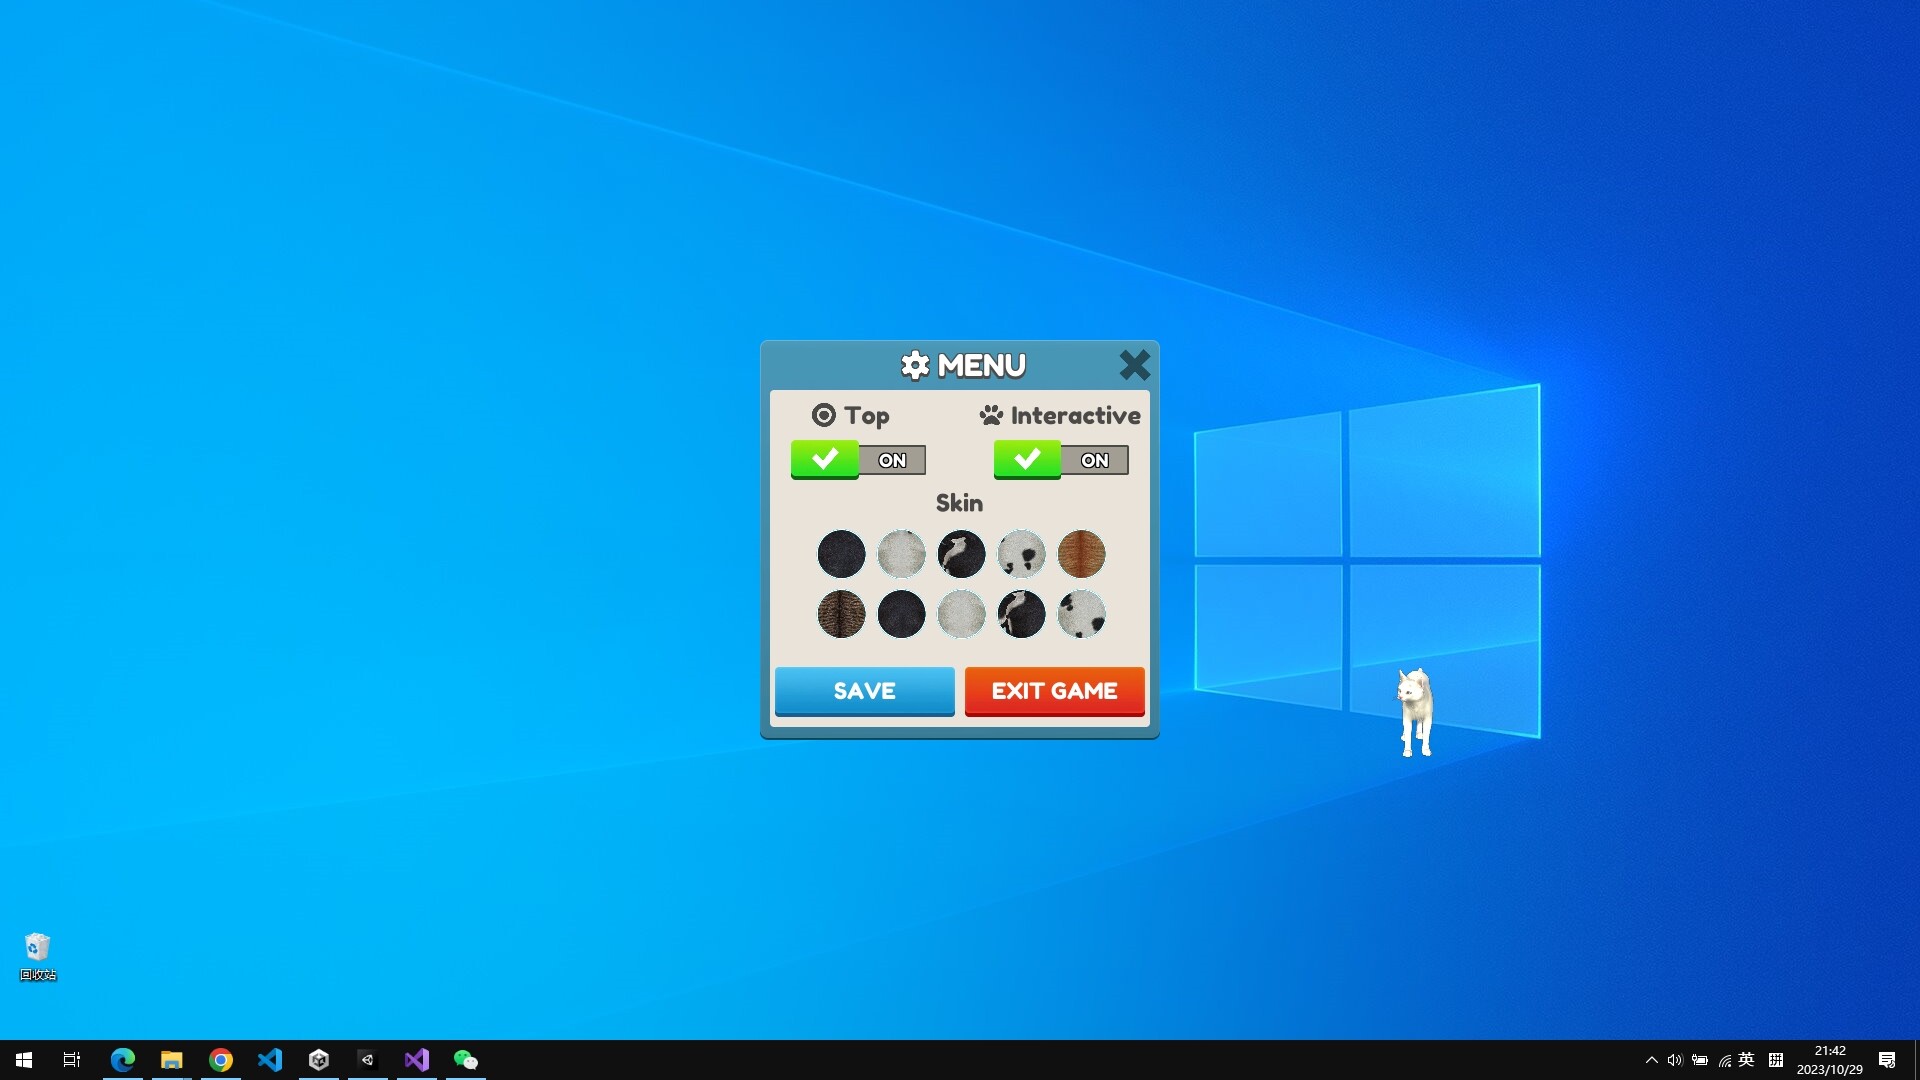Screen dimensions: 1920x1080
Task: Click the paw icon beside Interactive
Action: coord(991,415)
